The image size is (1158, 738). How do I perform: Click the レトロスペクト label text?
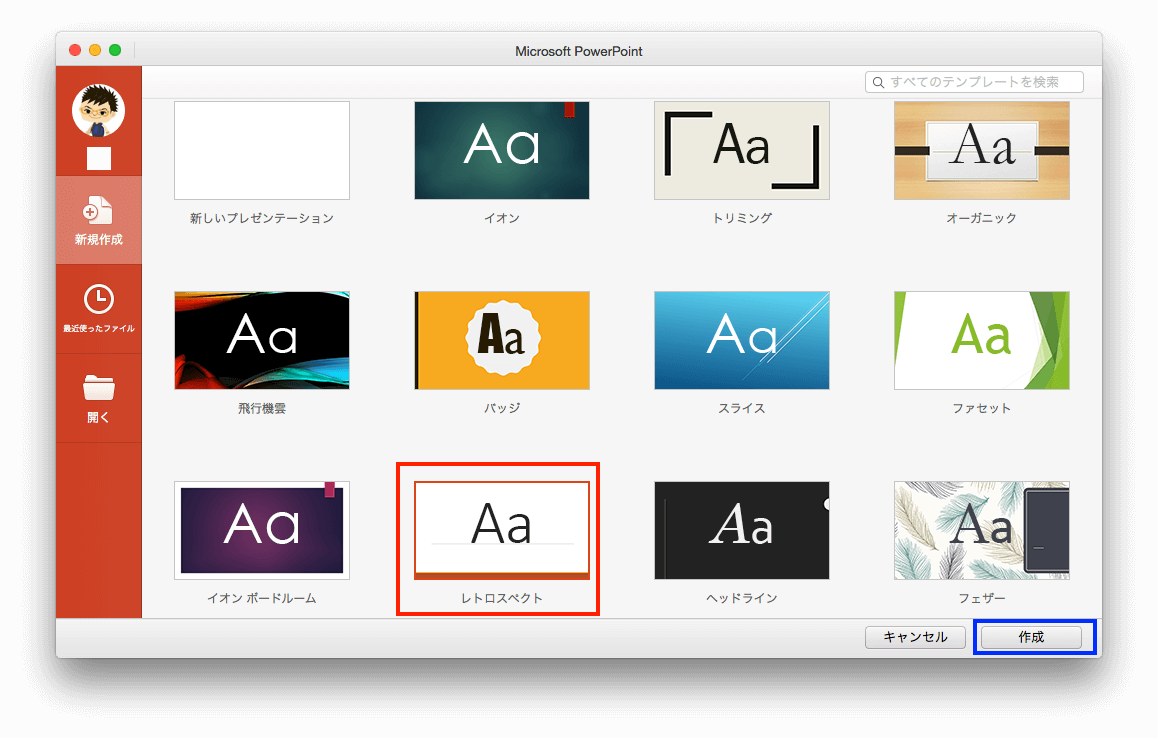pyautogui.click(x=501, y=598)
